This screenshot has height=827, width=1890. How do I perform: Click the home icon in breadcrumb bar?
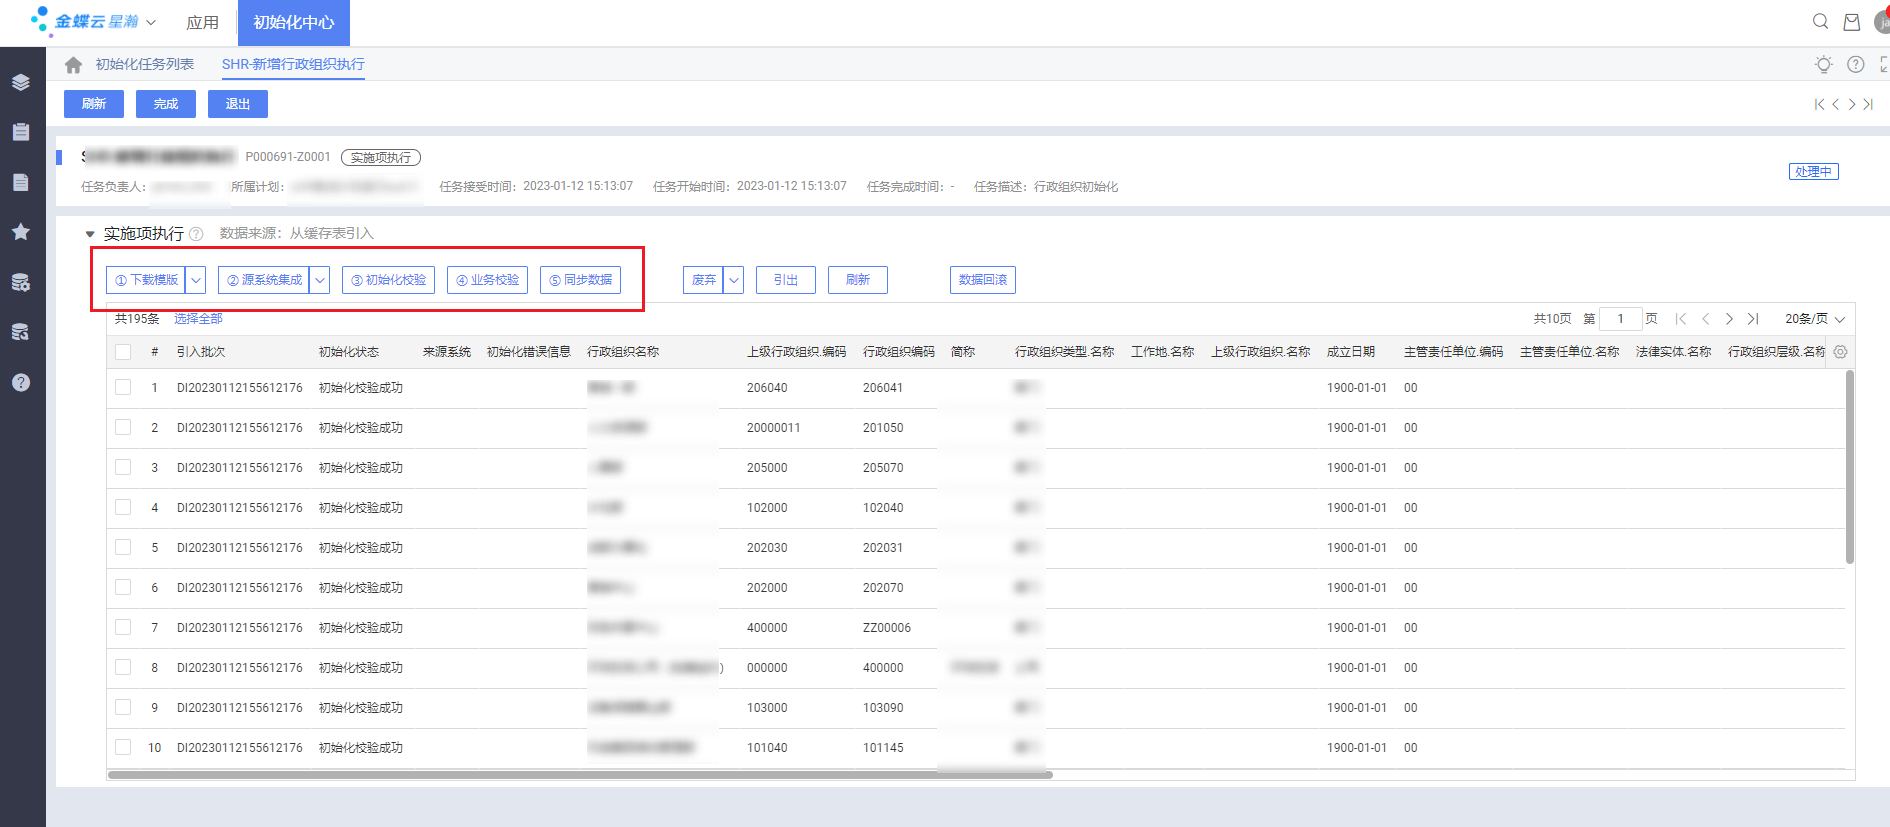[73, 65]
